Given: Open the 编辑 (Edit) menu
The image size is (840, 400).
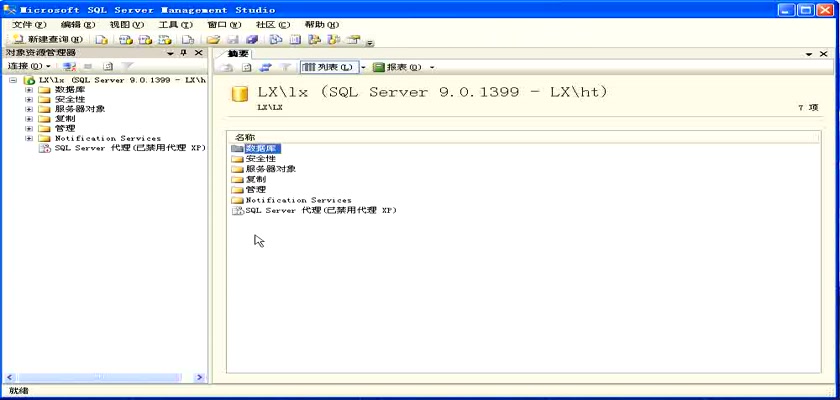Looking at the screenshot, I should click(78, 25).
